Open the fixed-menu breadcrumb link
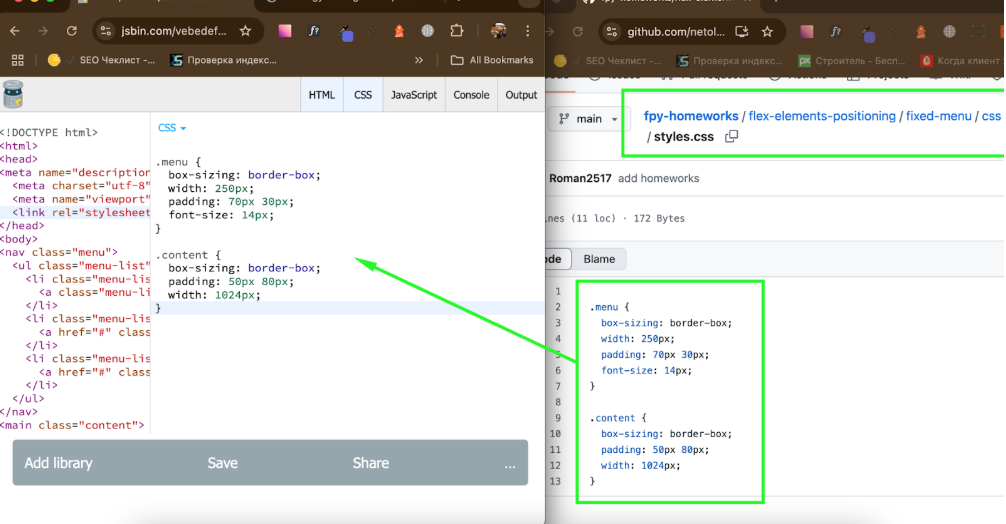This screenshot has height=524, width=1006. [x=939, y=116]
